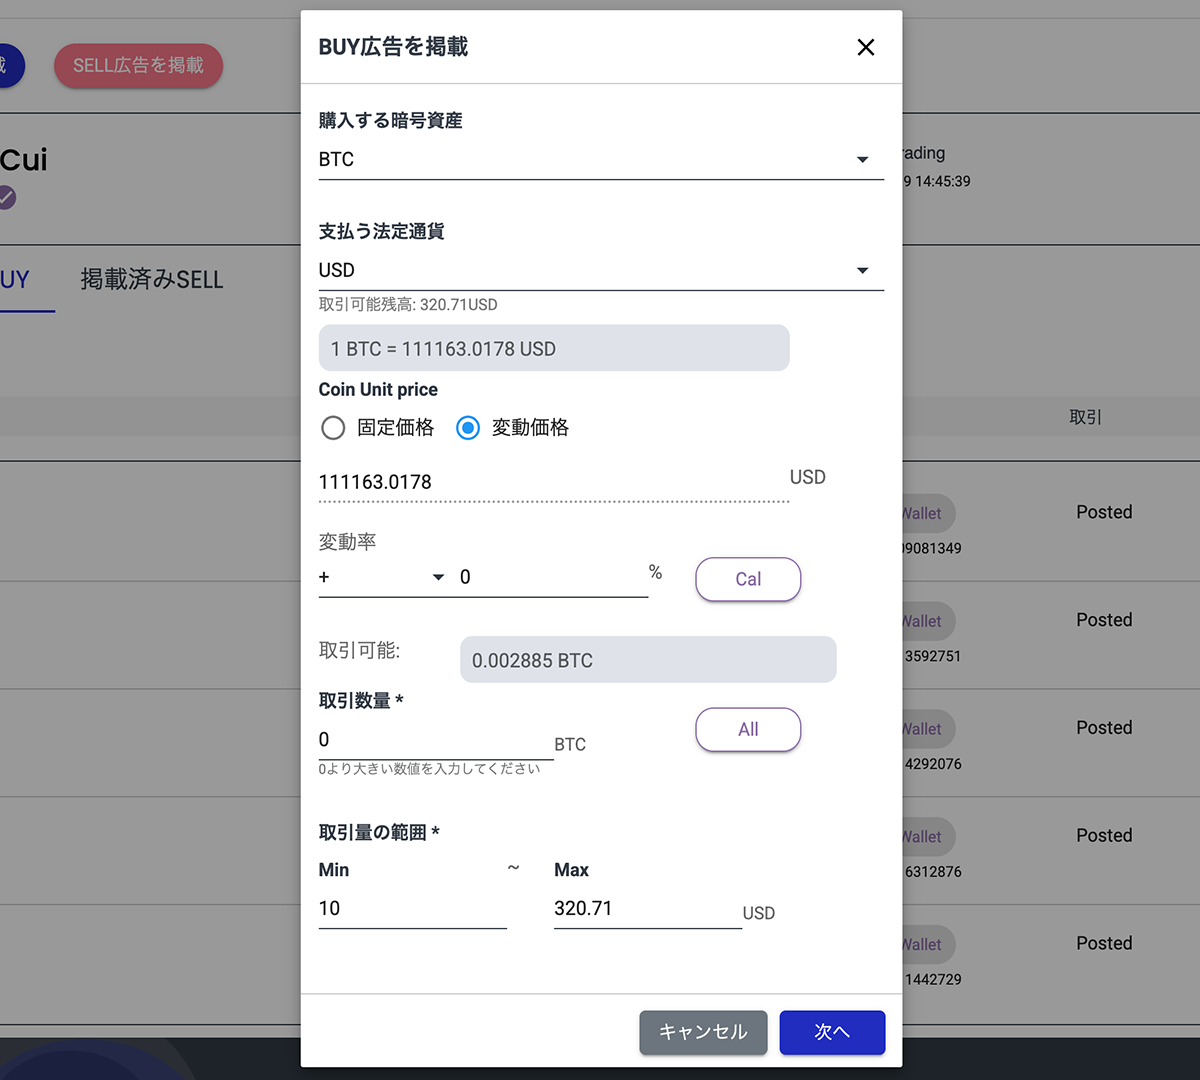Edit the Max trade range field
Viewport: 1200px width, 1080px height.
(646, 908)
